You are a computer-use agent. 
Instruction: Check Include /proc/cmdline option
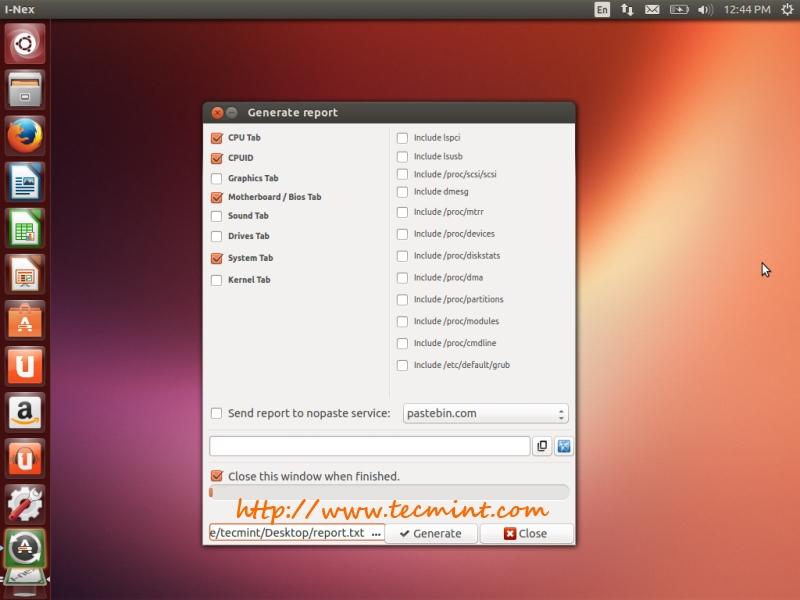(403, 343)
